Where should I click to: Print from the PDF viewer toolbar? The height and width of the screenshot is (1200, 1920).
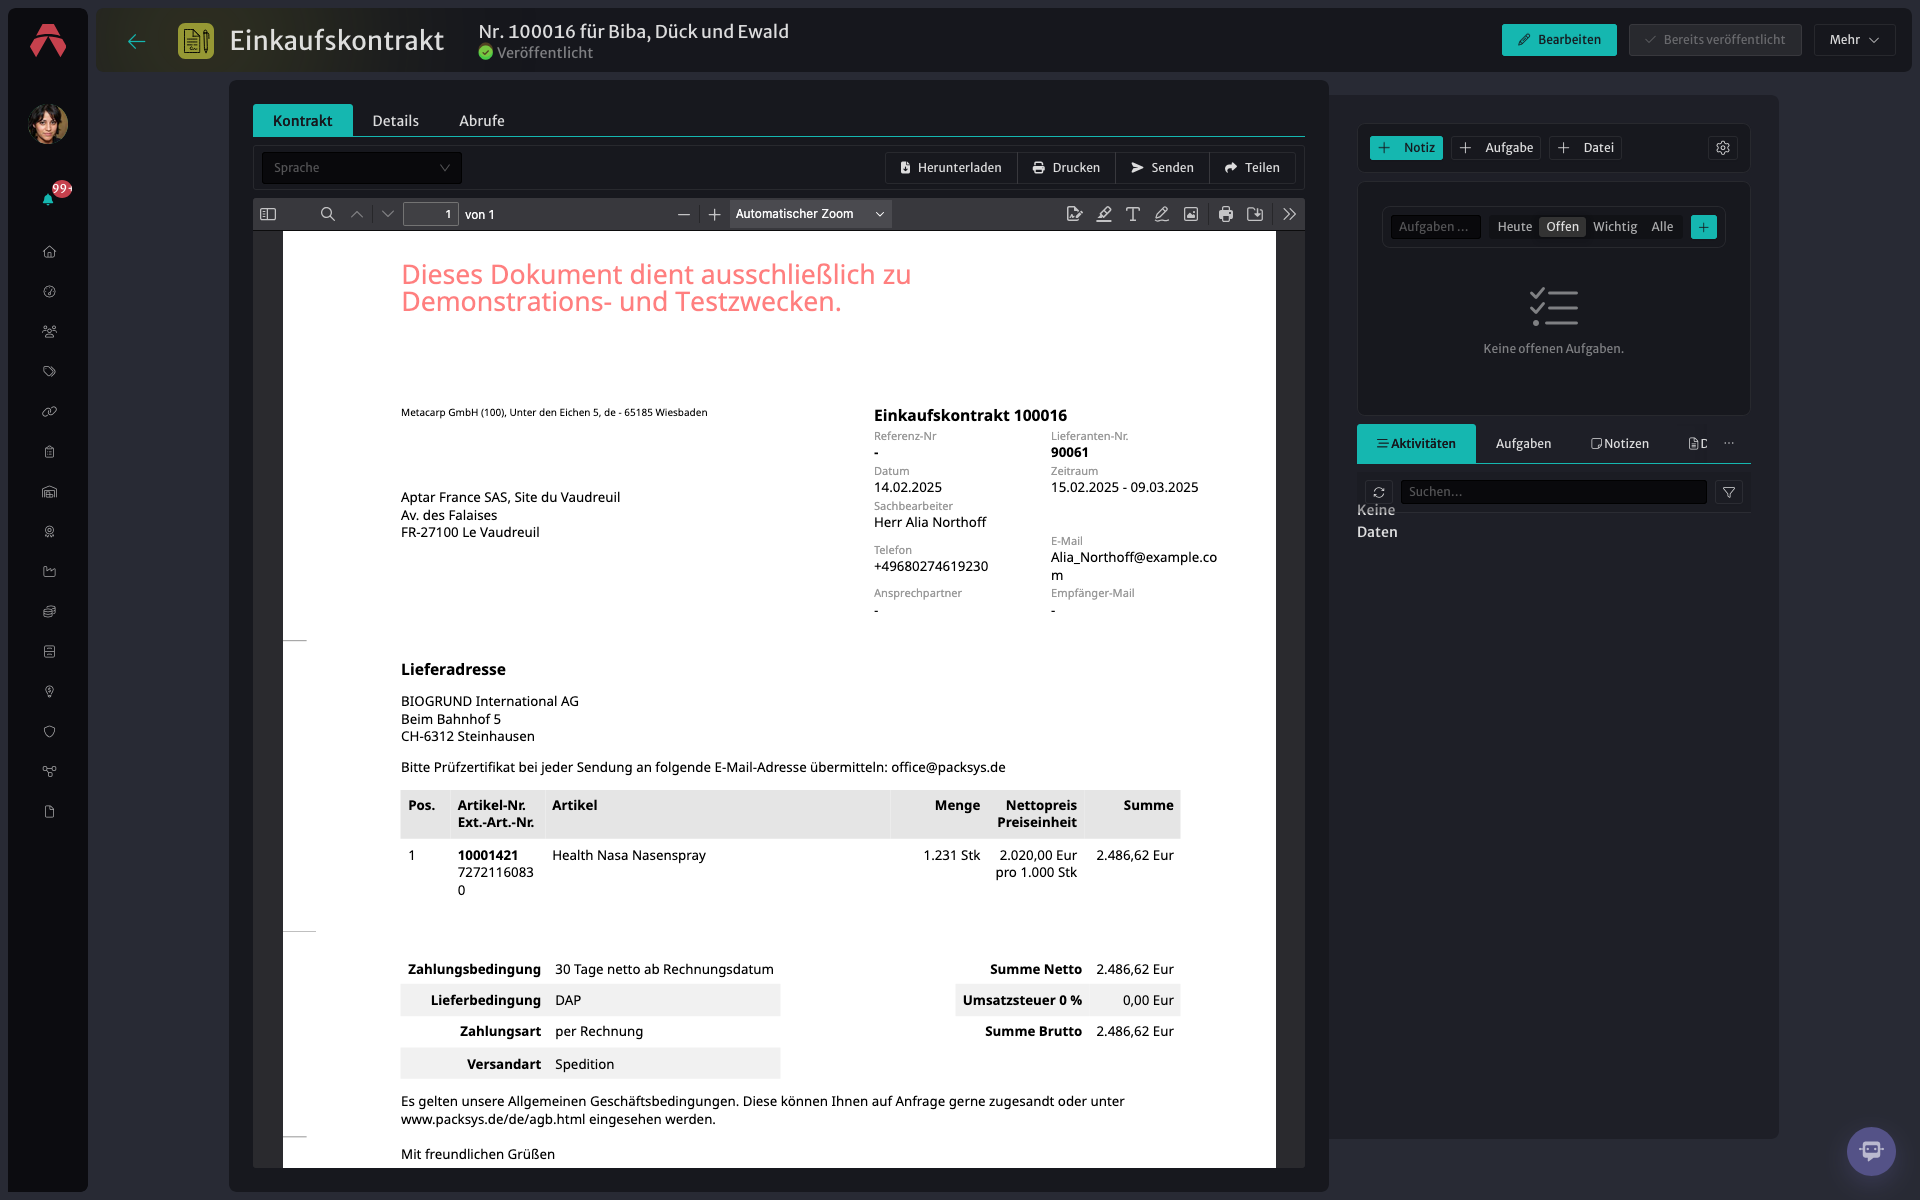[x=1226, y=214]
